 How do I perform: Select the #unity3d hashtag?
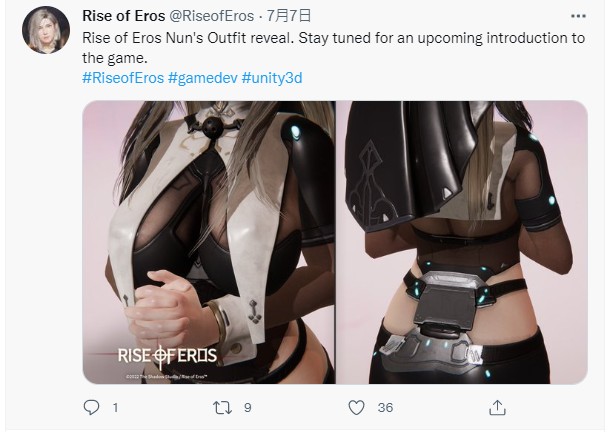tap(272, 78)
